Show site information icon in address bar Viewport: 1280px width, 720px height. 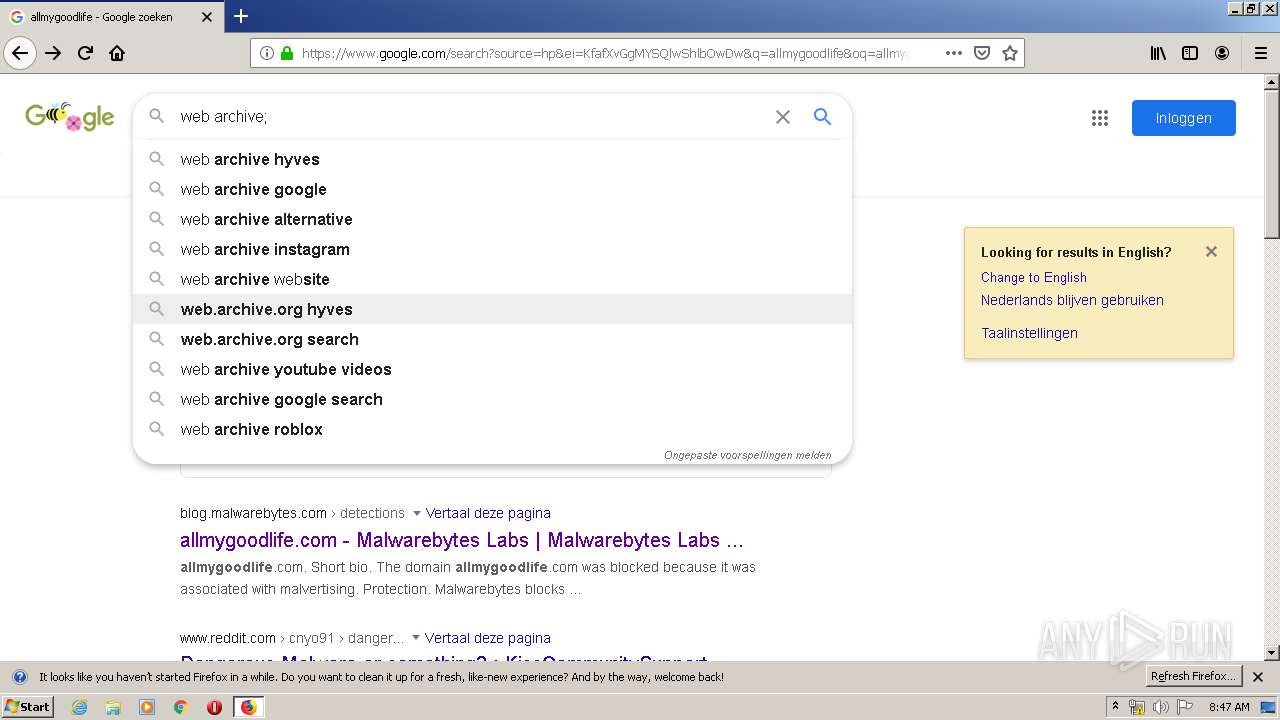pyautogui.click(x=267, y=53)
